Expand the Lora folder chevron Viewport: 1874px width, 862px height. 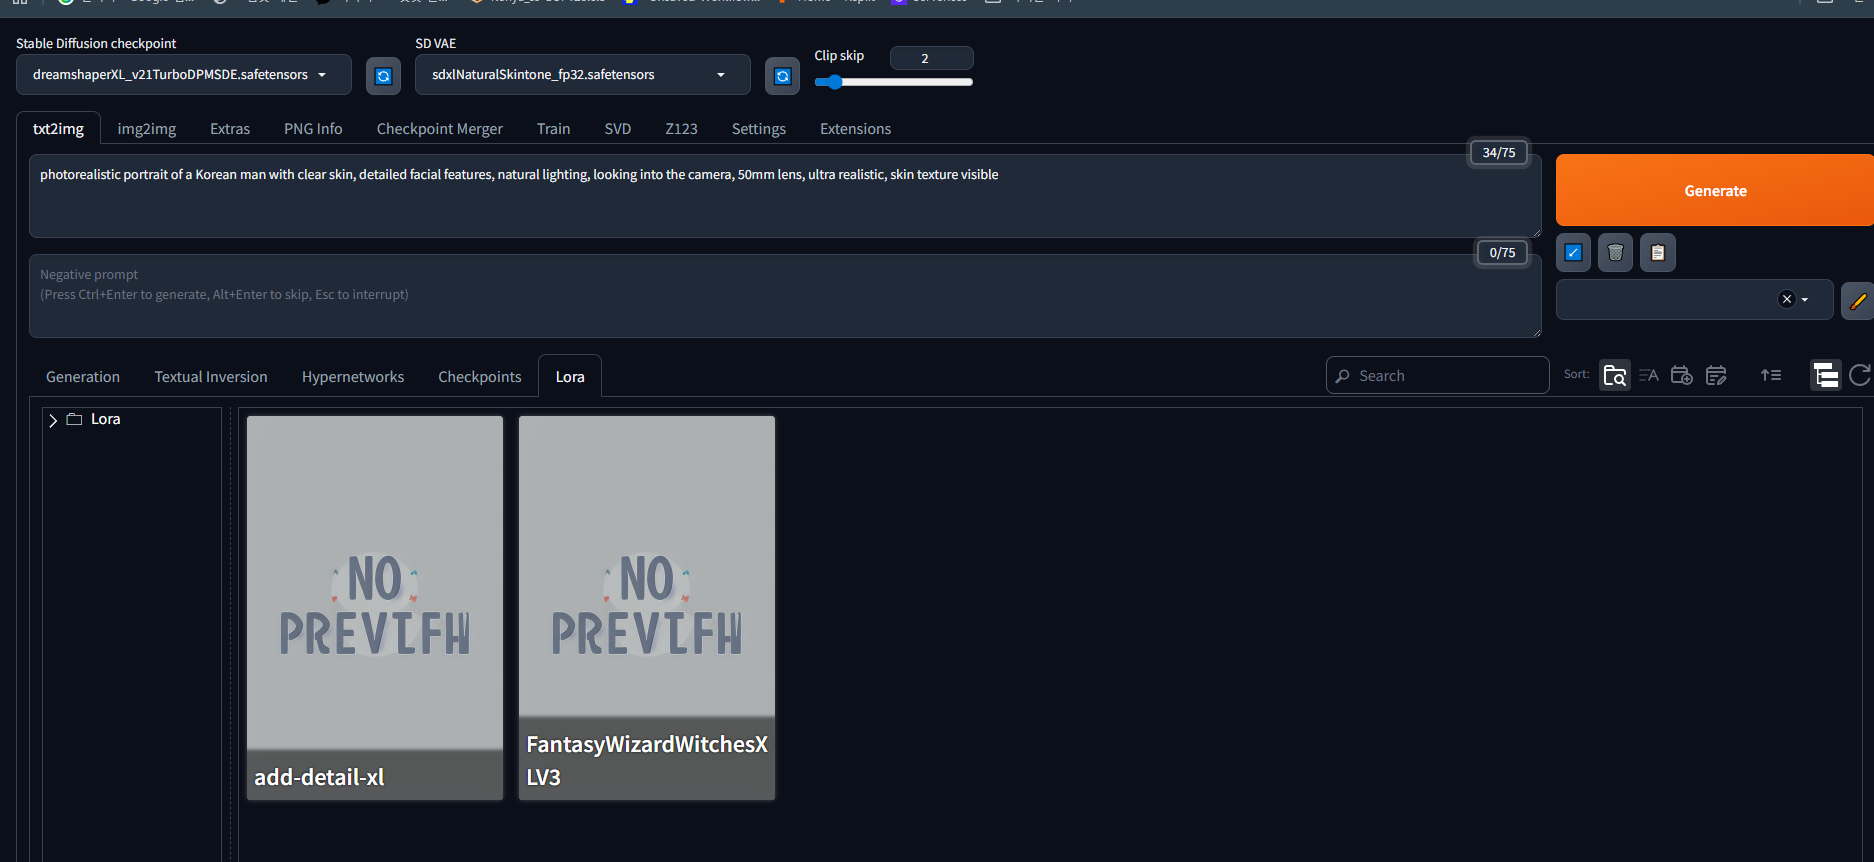(53, 420)
